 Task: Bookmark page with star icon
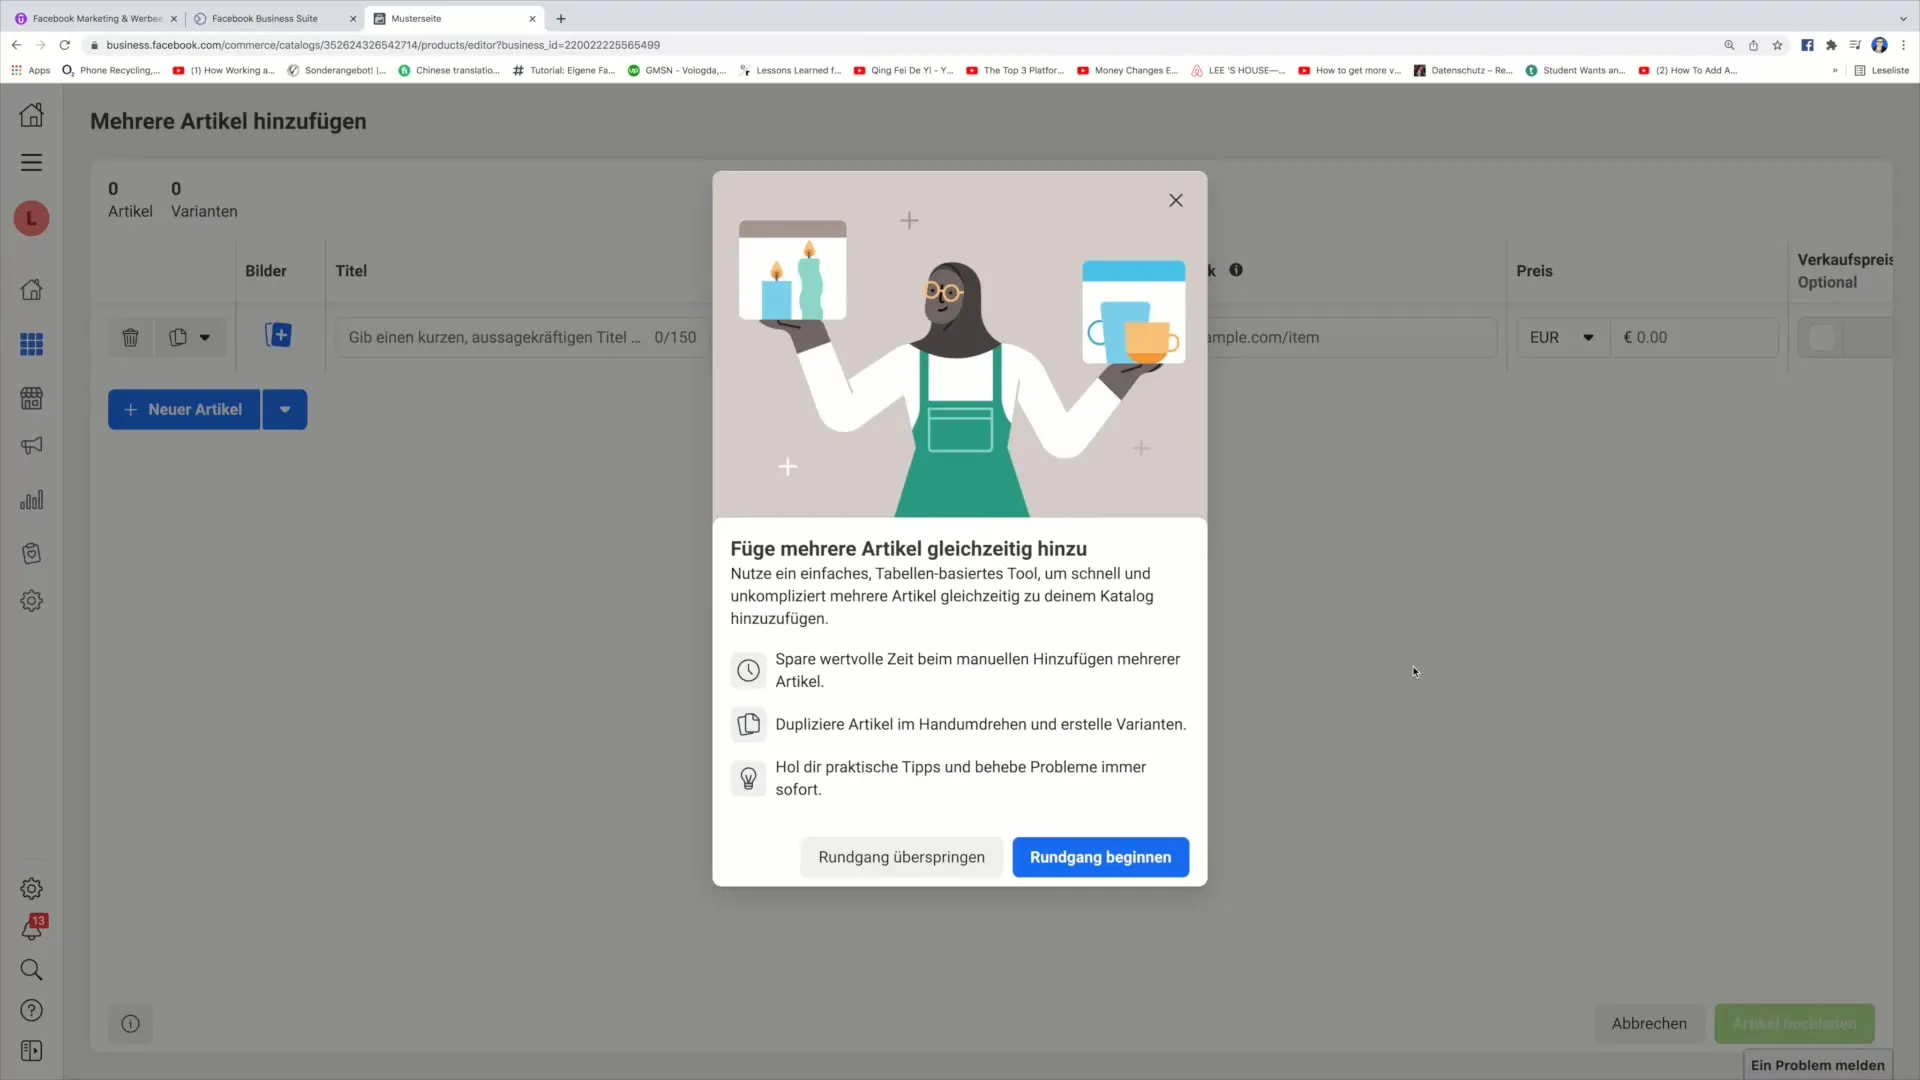pyautogui.click(x=1777, y=45)
